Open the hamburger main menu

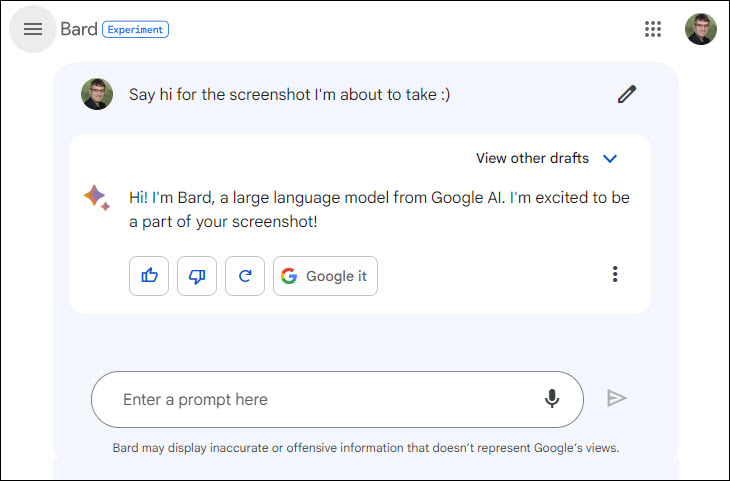33,29
